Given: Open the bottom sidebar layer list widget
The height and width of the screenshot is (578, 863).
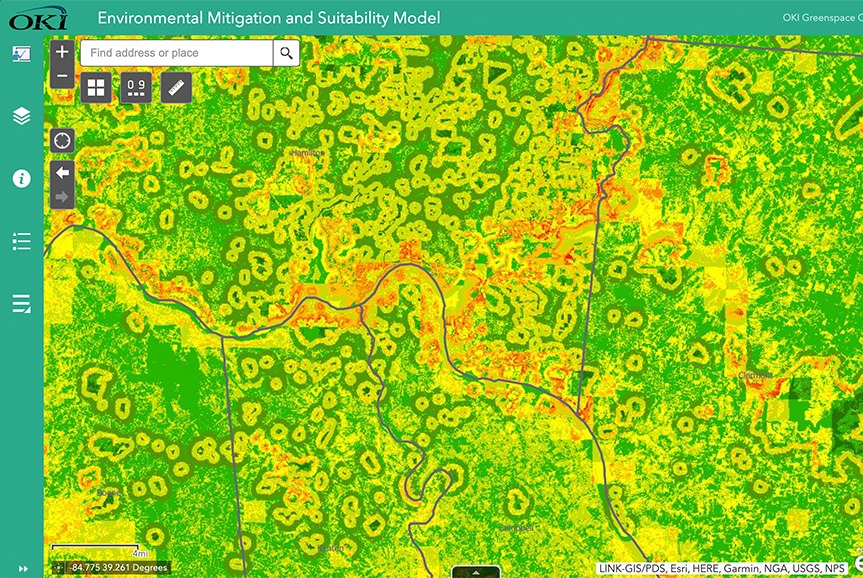Looking at the screenshot, I should coord(20,303).
